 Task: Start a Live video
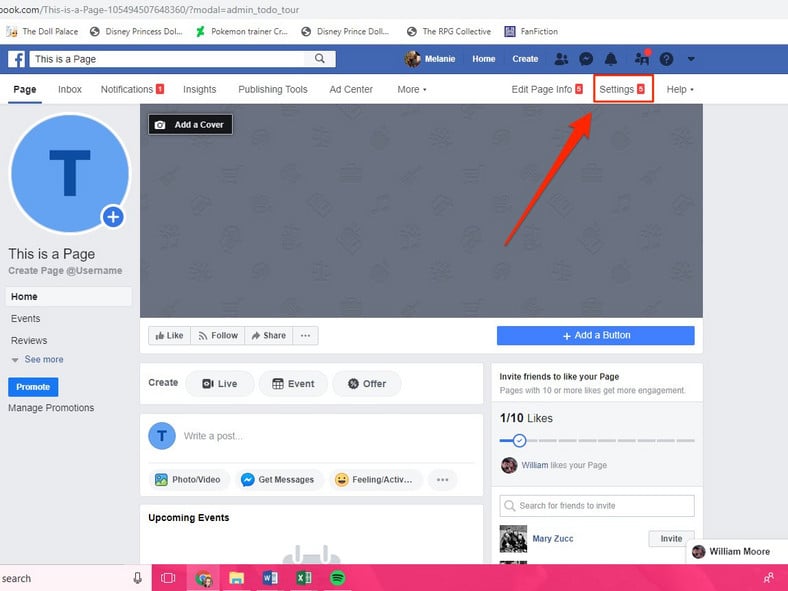[220, 383]
